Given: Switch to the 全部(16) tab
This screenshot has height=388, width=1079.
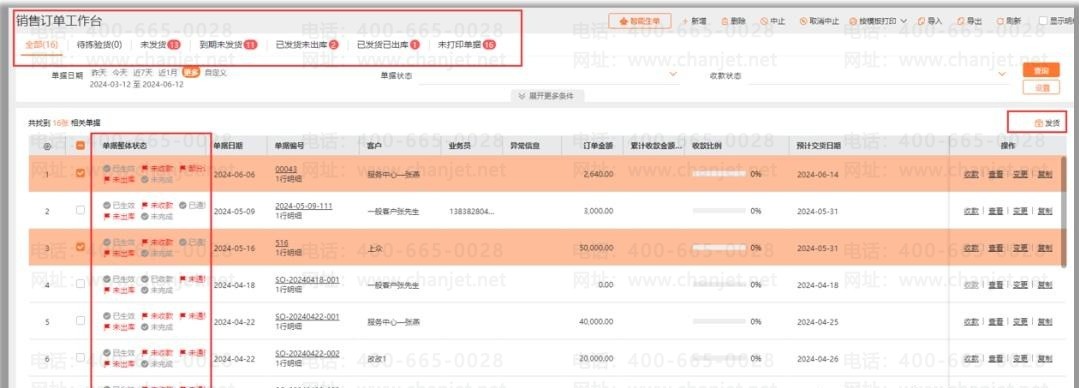Looking at the screenshot, I should [x=41, y=45].
